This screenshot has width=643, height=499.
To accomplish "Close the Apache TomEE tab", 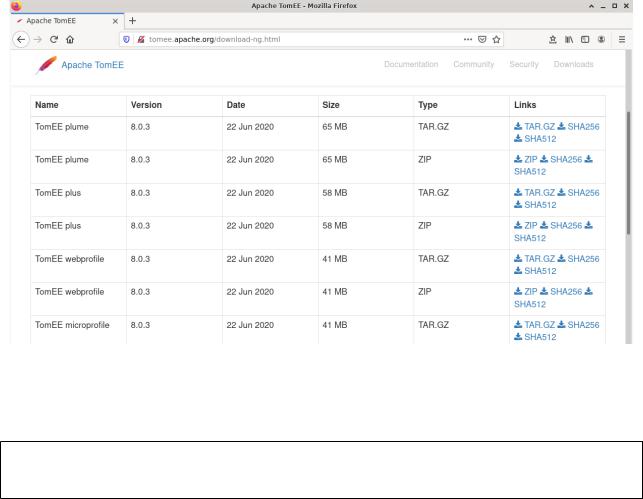I will [115, 21].
